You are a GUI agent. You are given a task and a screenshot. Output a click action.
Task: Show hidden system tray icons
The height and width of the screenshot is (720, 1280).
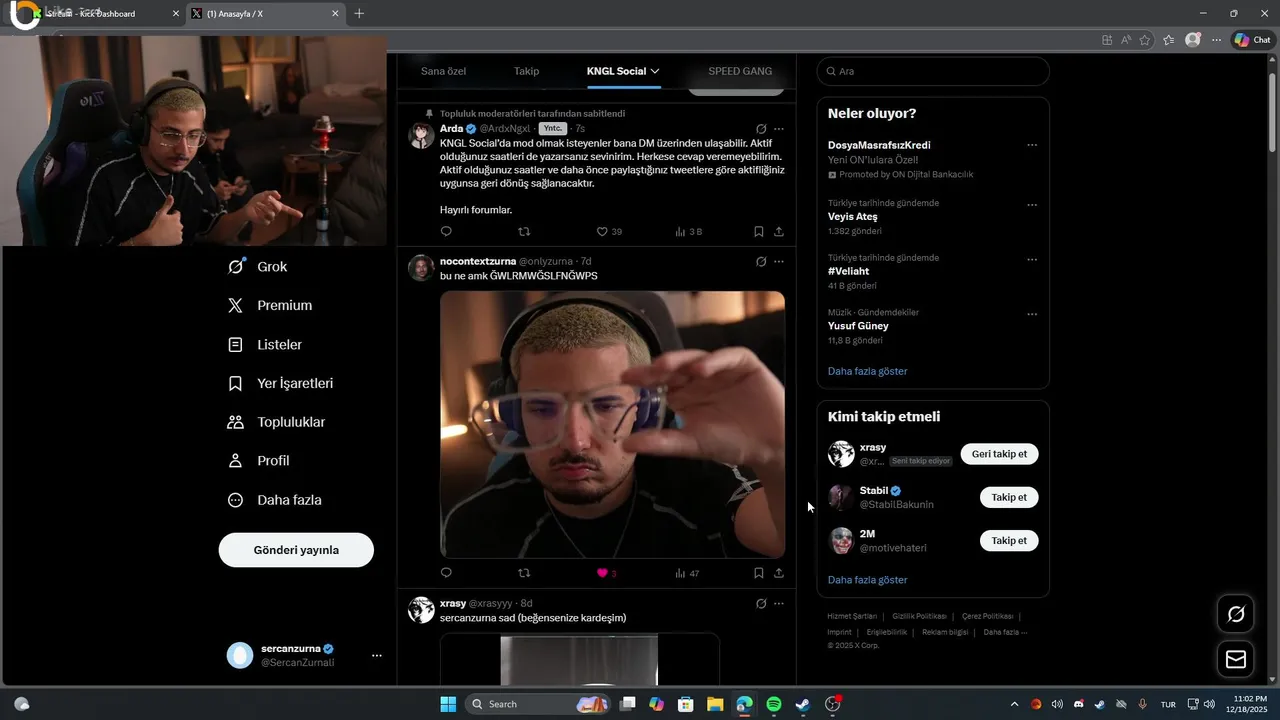point(1014,704)
